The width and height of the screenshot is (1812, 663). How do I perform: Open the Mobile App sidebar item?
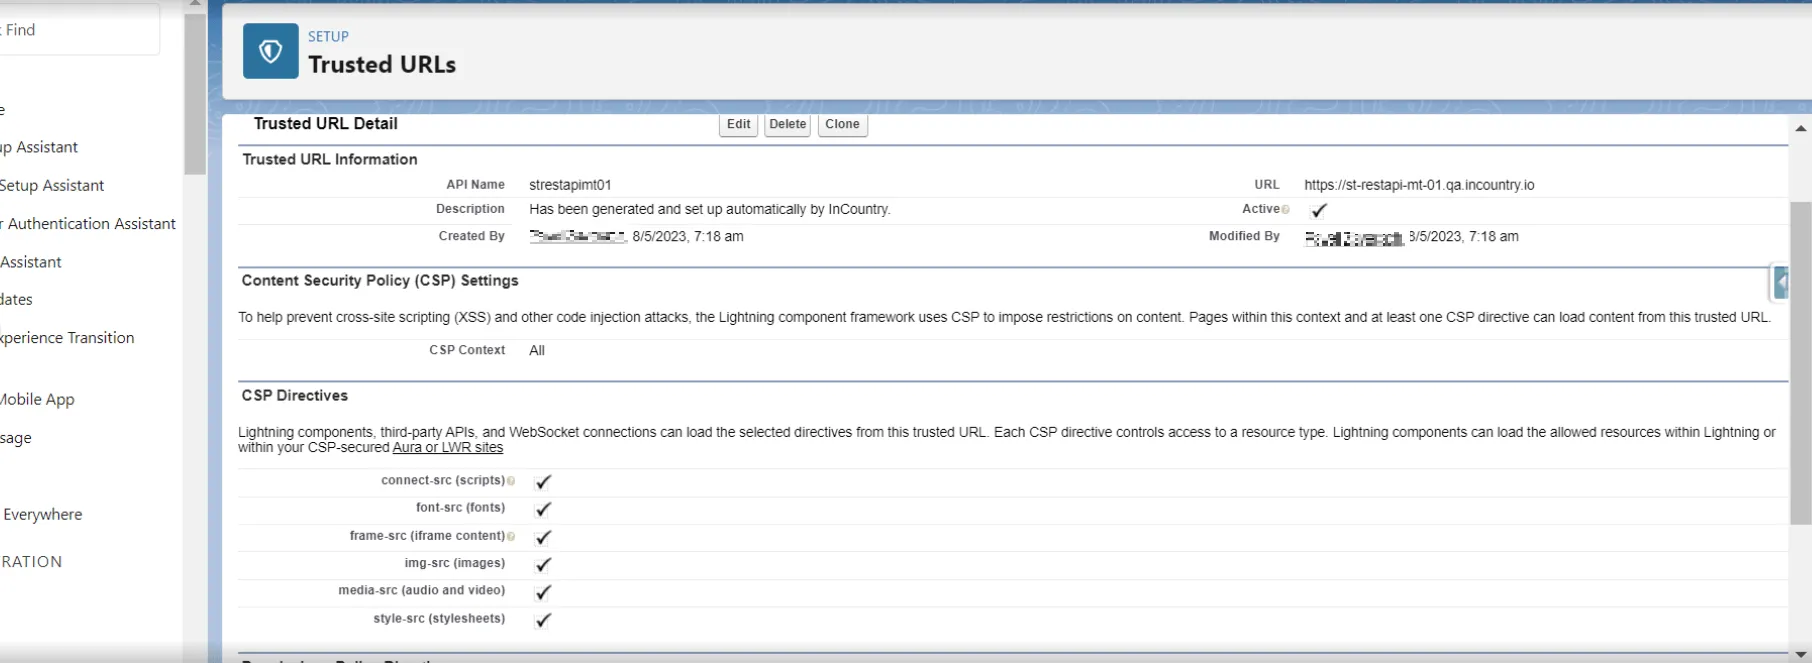coord(38,399)
